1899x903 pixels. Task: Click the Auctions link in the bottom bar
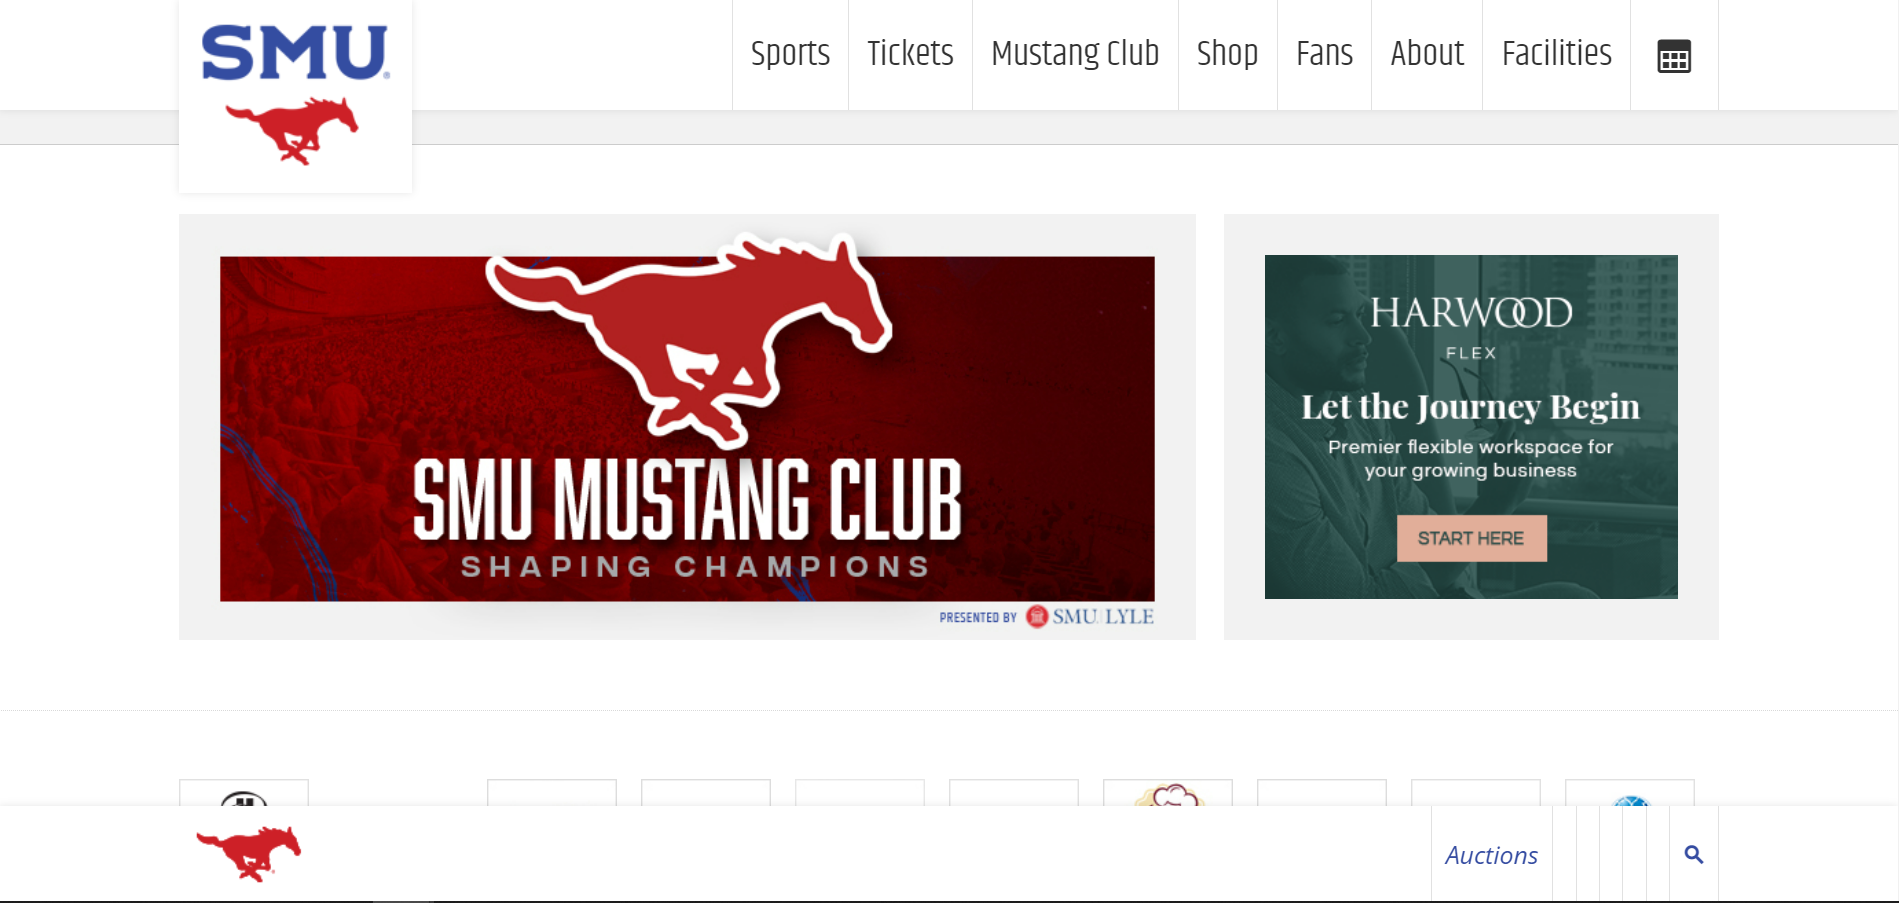(x=1491, y=855)
